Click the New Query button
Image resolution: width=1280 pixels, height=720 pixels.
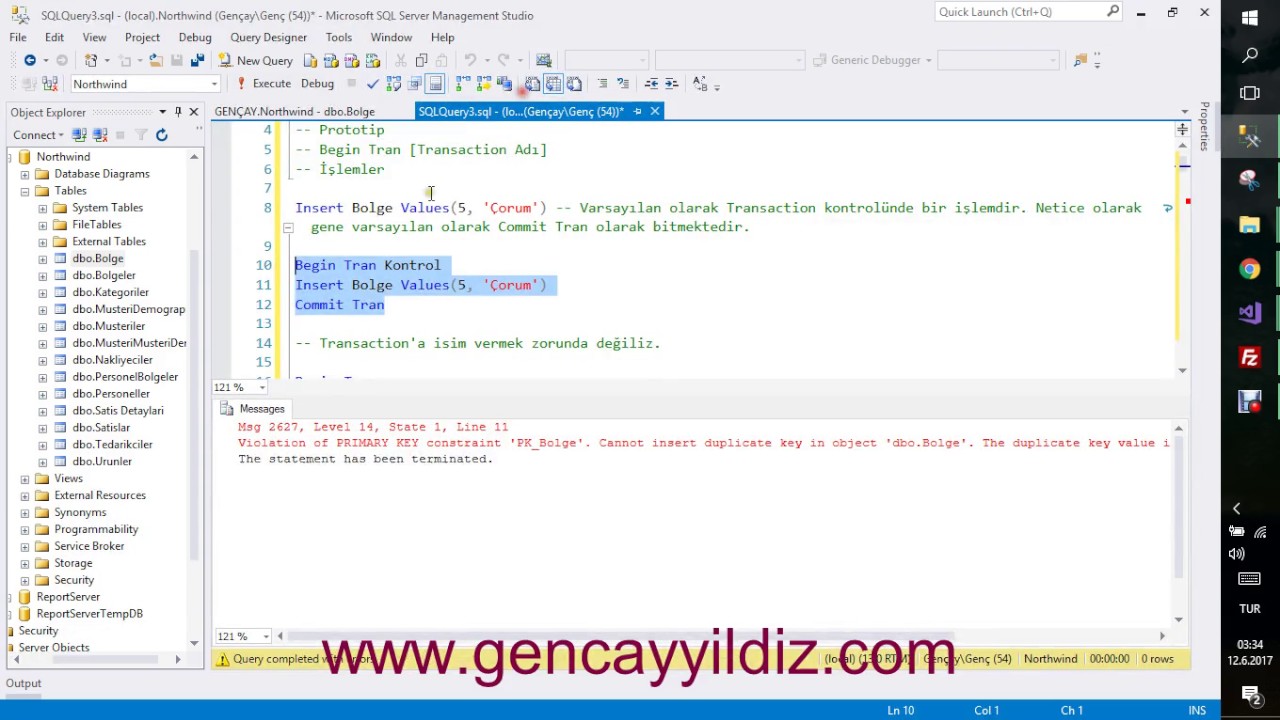[255, 60]
